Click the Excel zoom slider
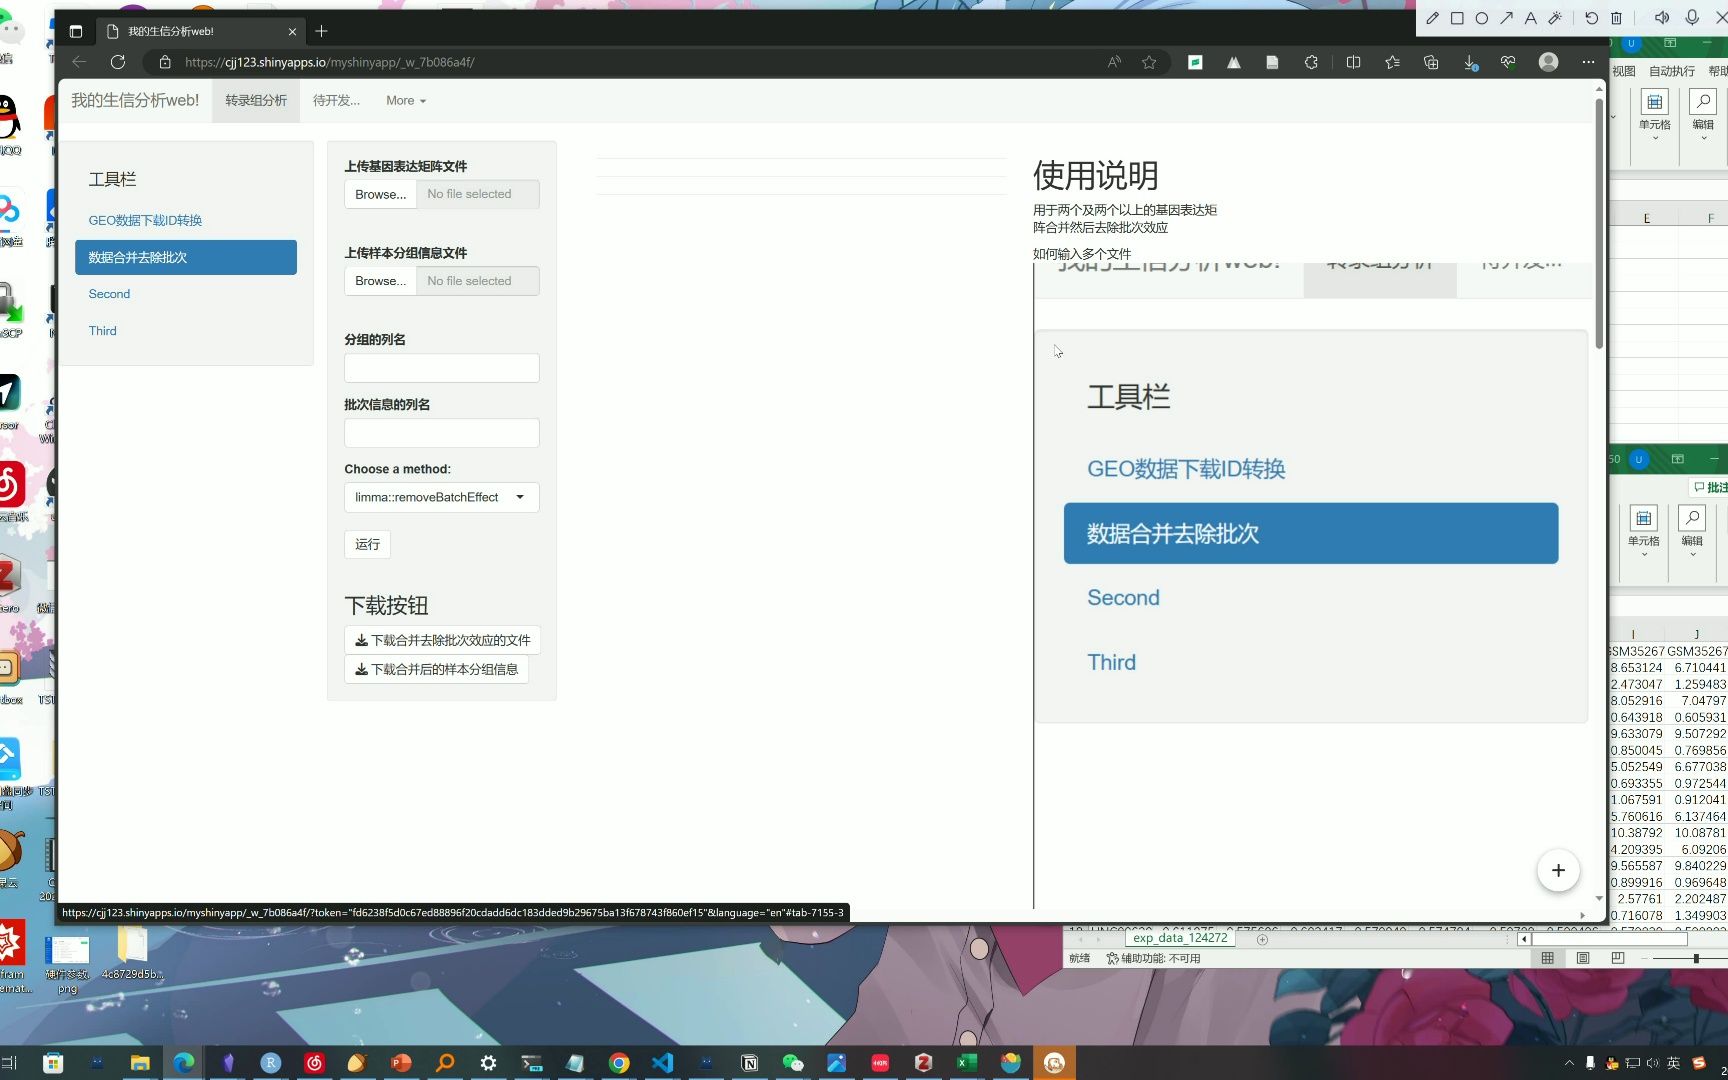 (1696, 958)
